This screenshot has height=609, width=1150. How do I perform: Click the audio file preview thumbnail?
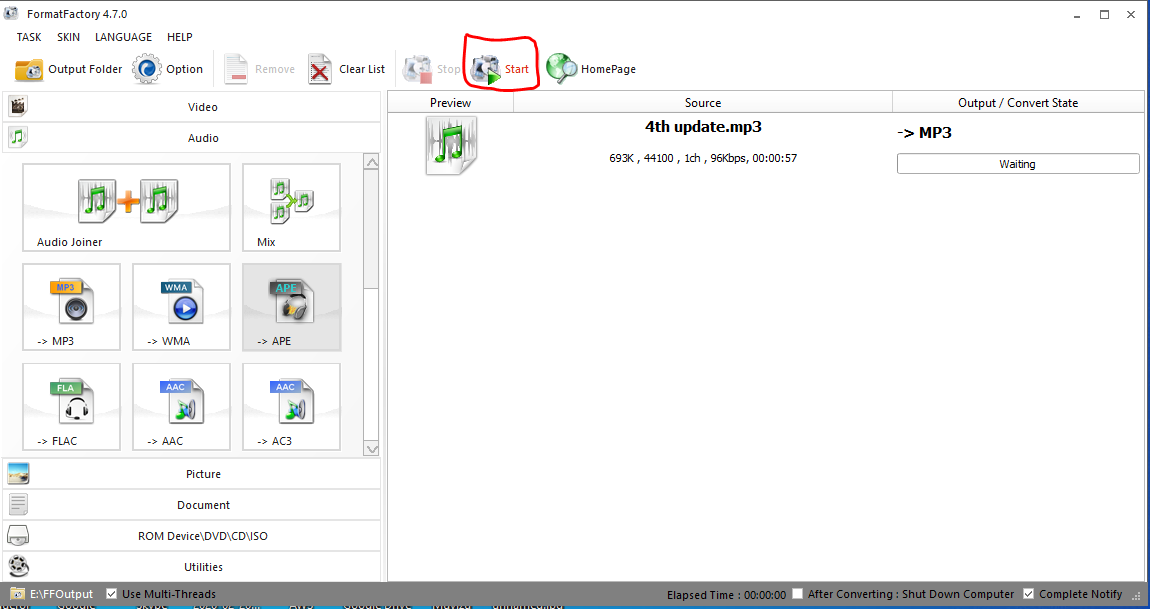[451, 145]
